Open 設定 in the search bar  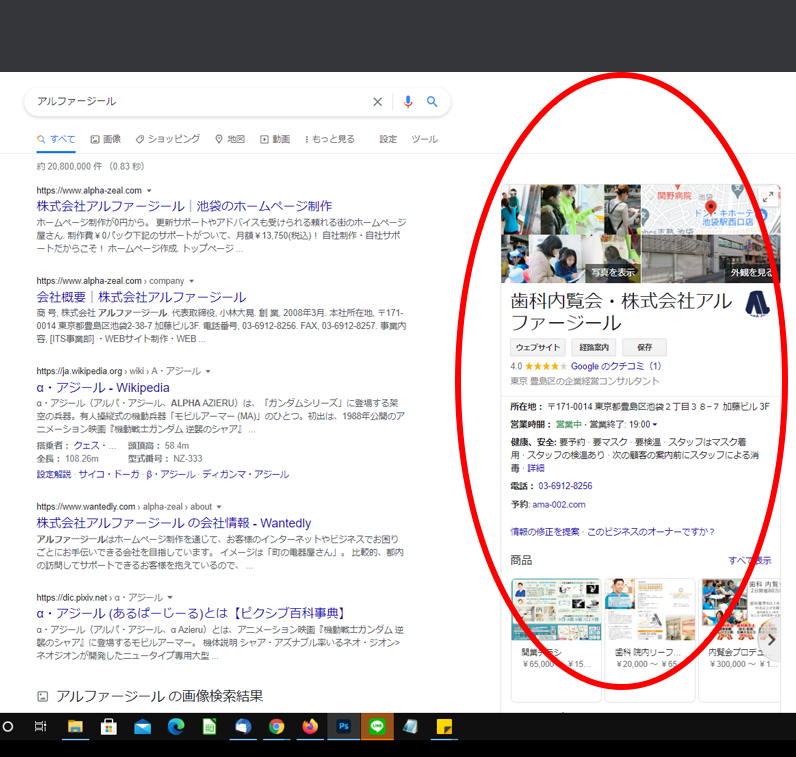click(388, 139)
